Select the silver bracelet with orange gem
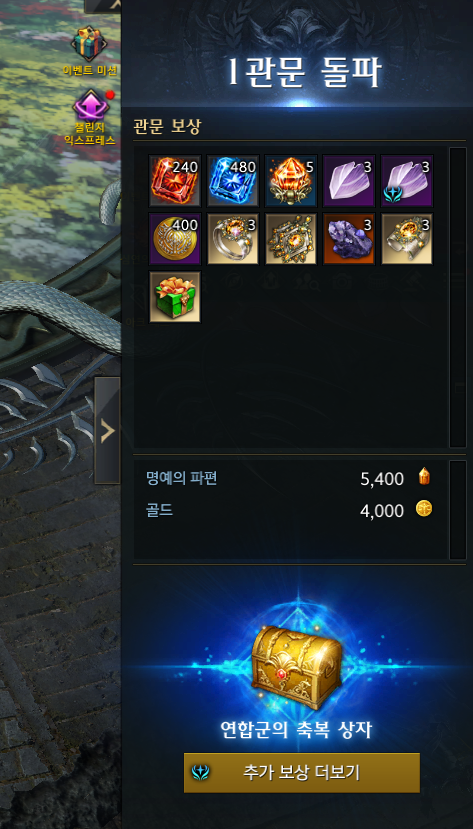This screenshot has height=829, width=473. tap(407, 238)
